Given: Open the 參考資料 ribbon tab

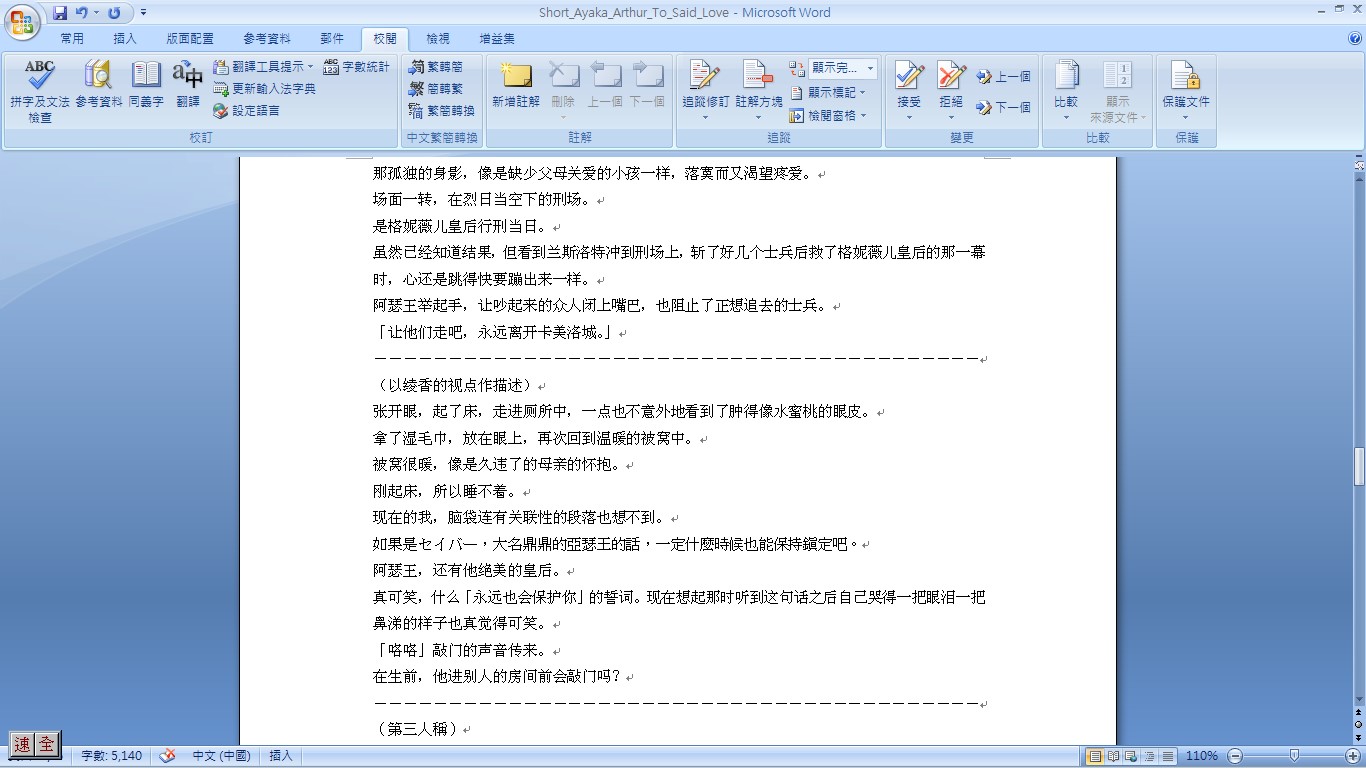Looking at the screenshot, I should click(x=267, y=39).
